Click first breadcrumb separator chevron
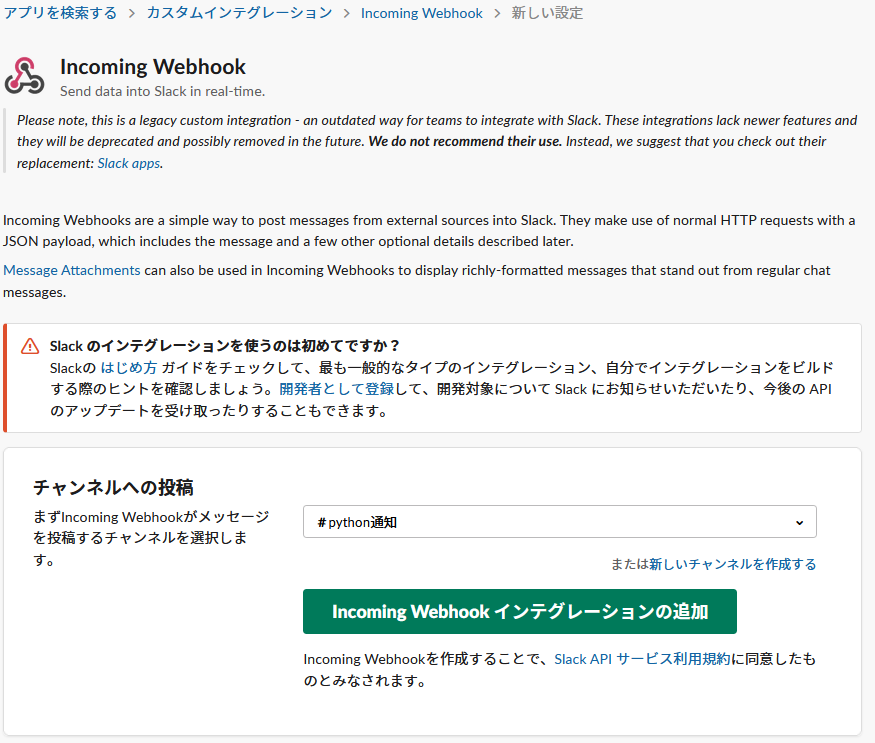Image resolution: width=875 pixels, height=743 pixels. (x=132, y=13)
